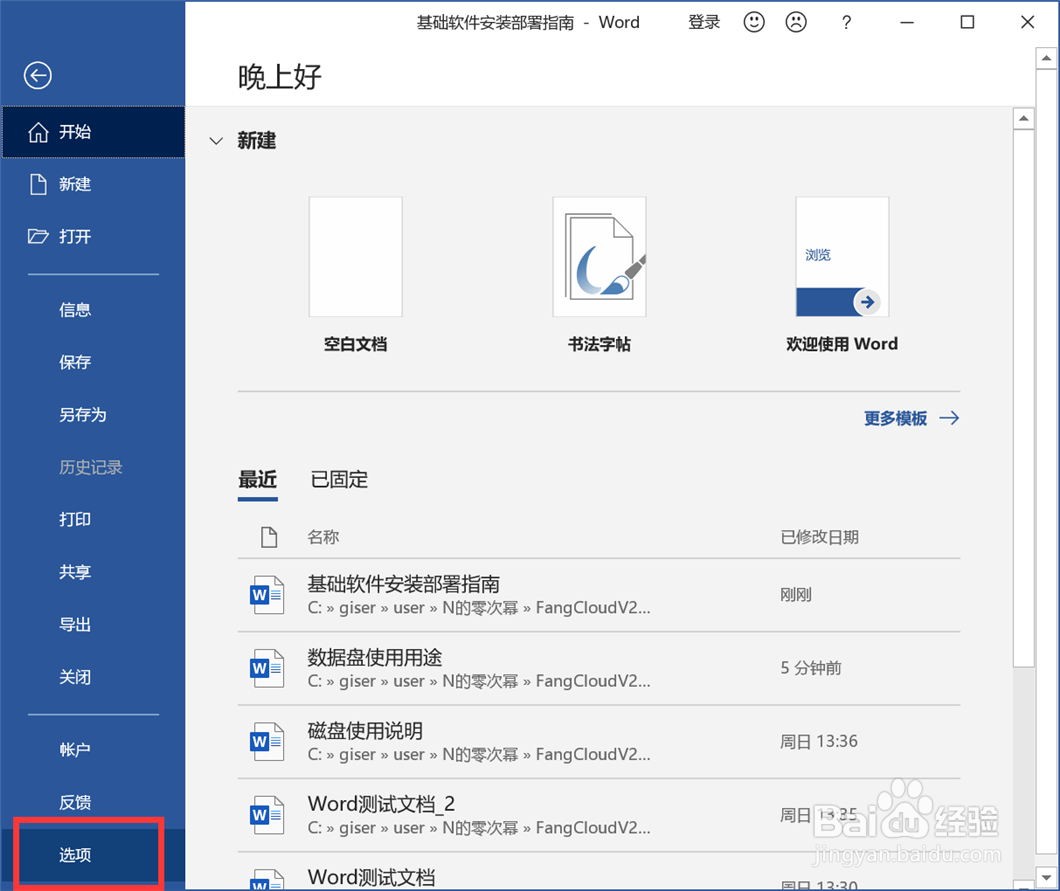Choose 另存为 in the sidebar
1060x891 pixels.
[93, 414]
